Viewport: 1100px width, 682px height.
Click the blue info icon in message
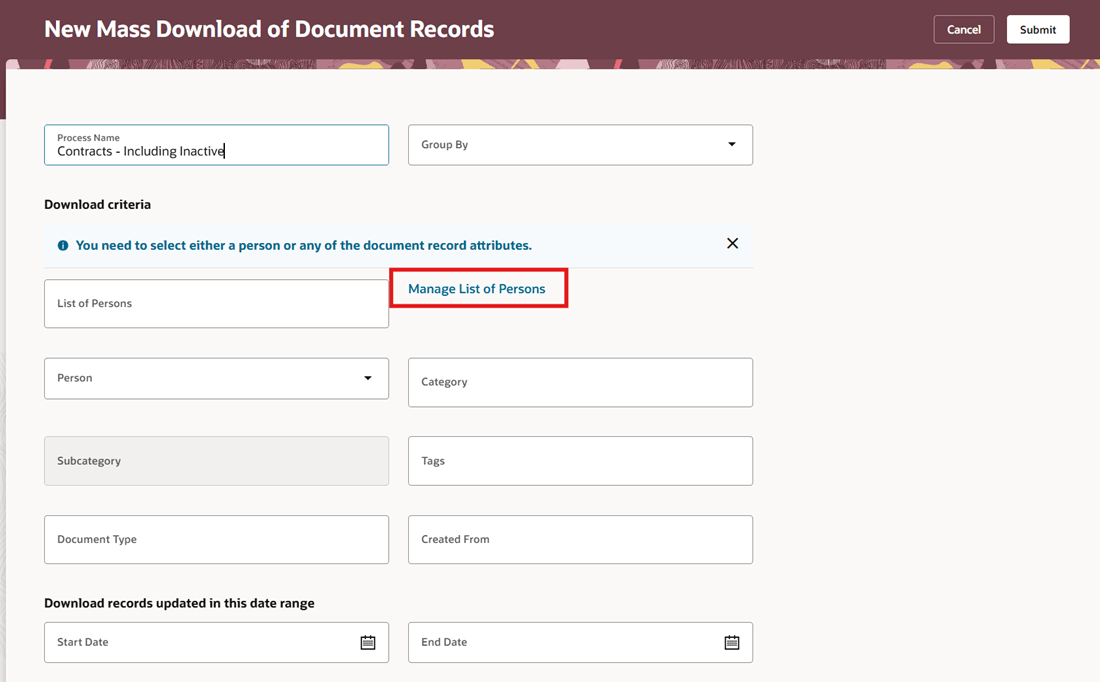[63, 246]
